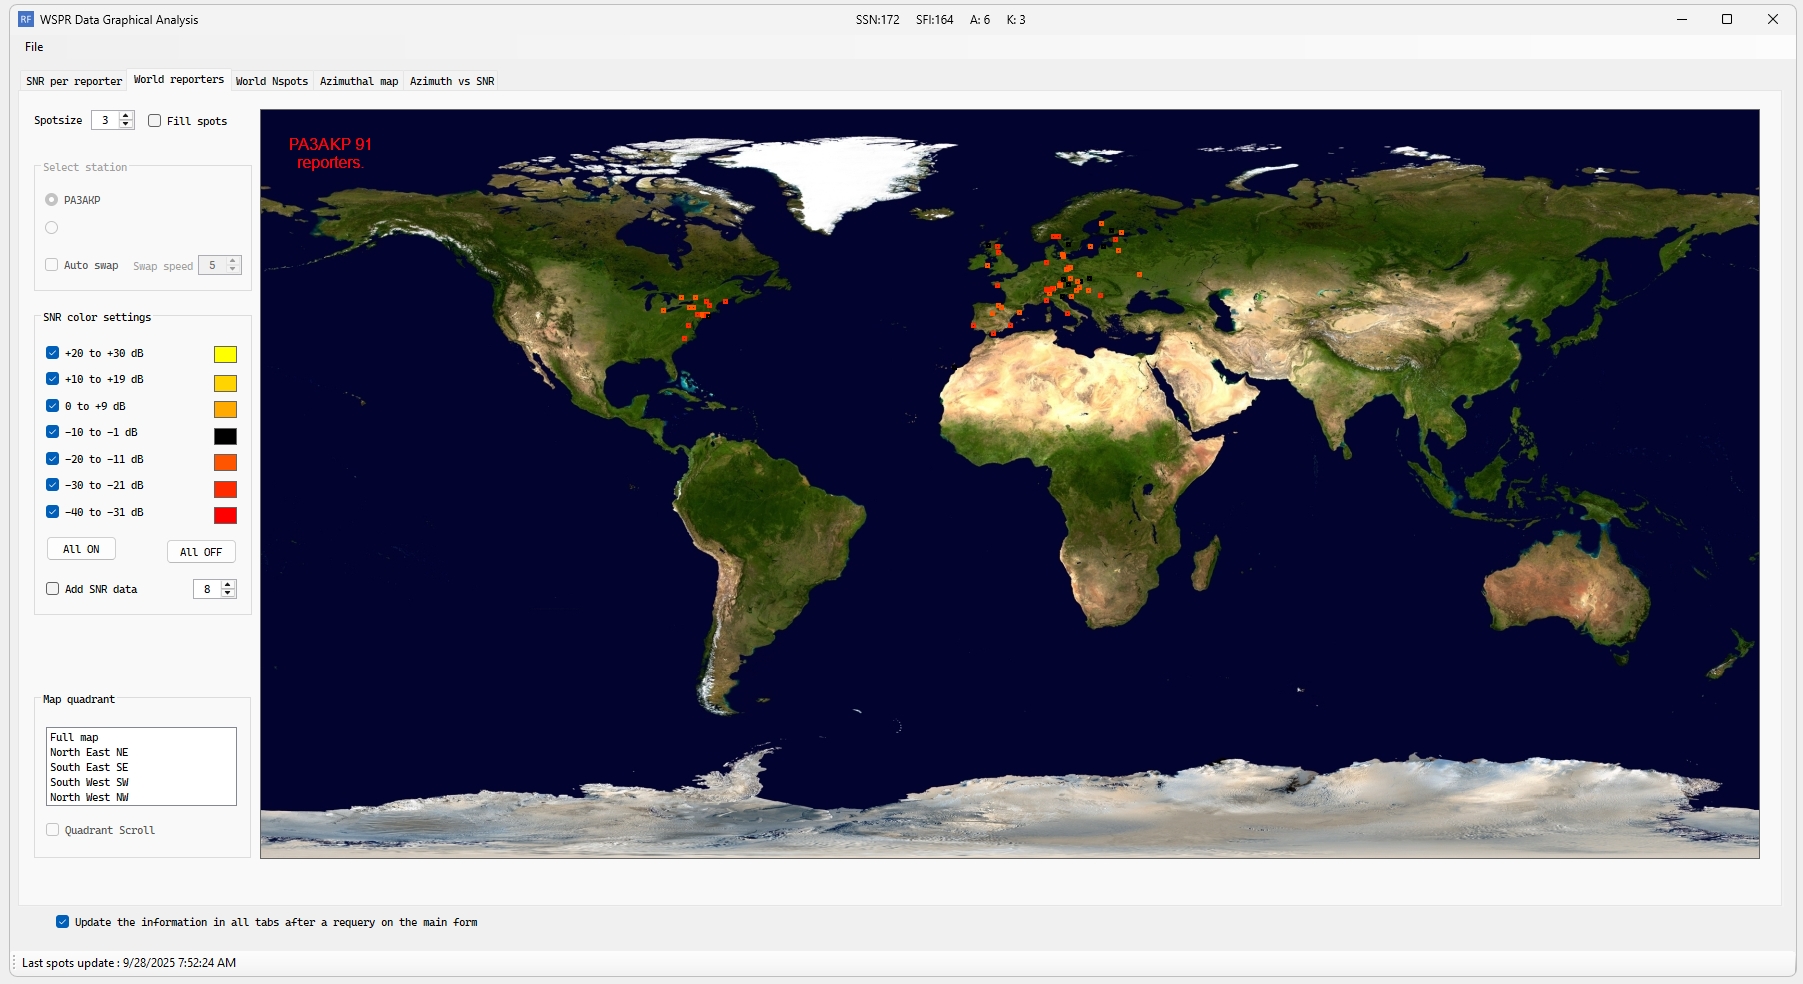
Task: Click the Last spots update status text
Action: [x=129, y=963]
